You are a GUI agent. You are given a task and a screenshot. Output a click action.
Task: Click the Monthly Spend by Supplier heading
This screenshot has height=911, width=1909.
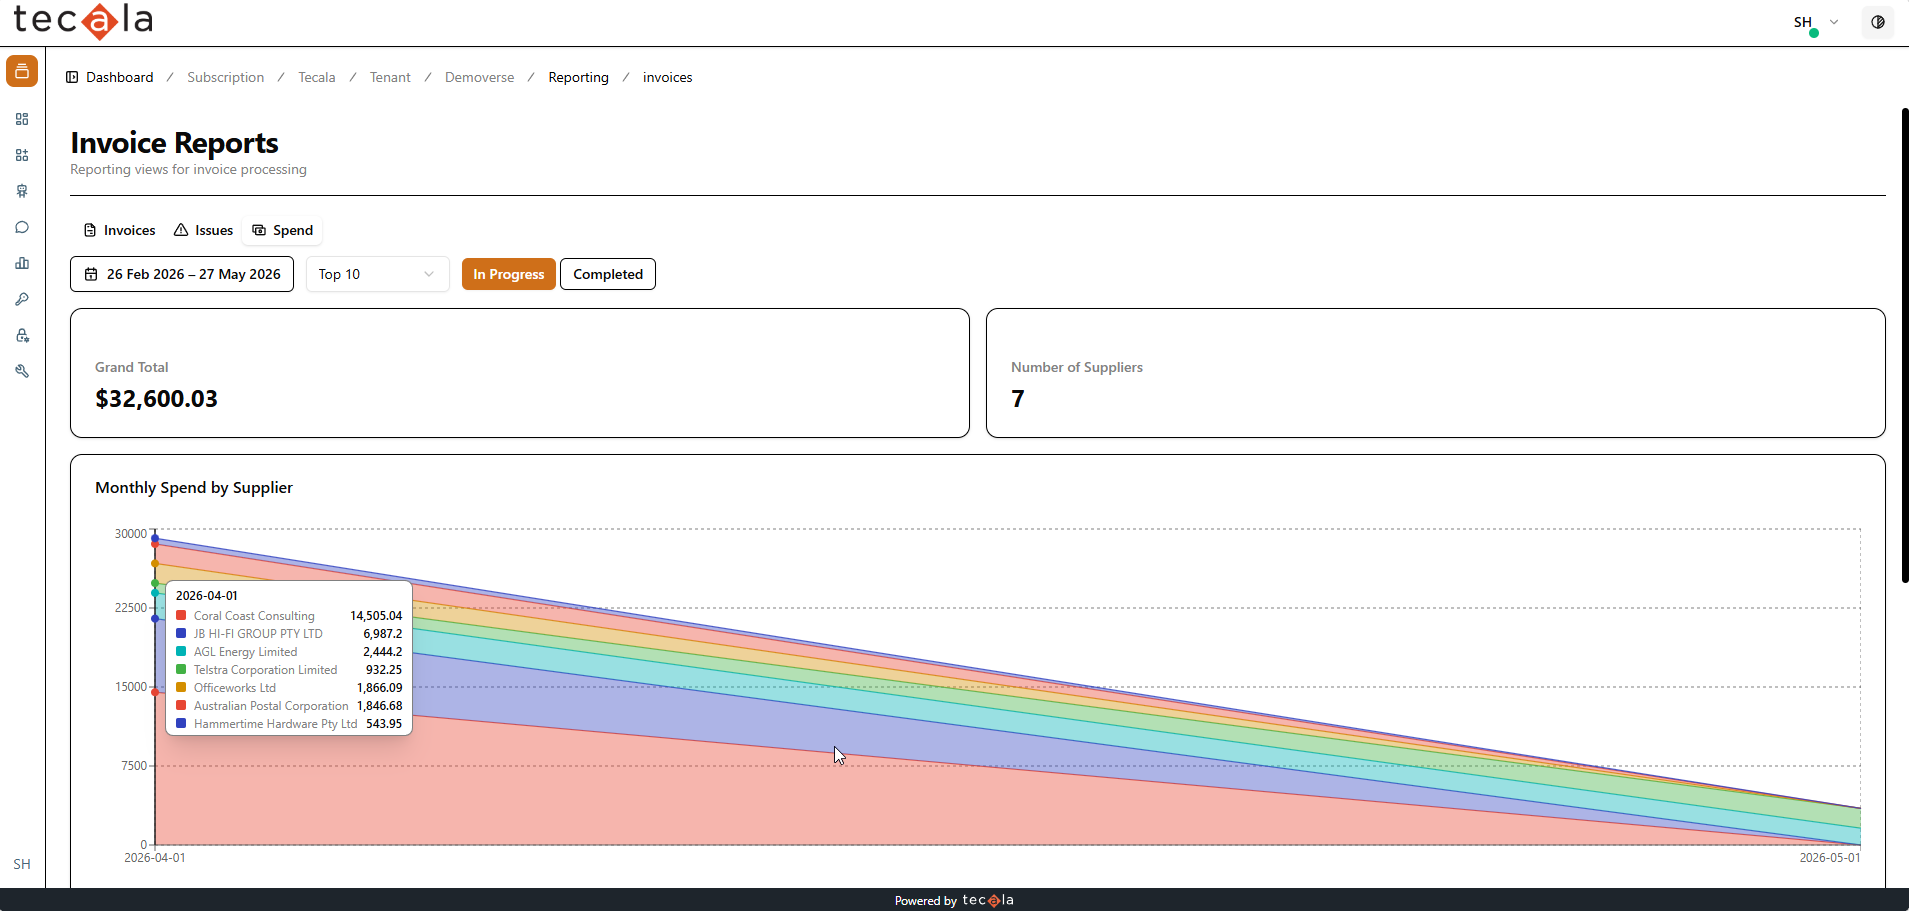[194, 488]
